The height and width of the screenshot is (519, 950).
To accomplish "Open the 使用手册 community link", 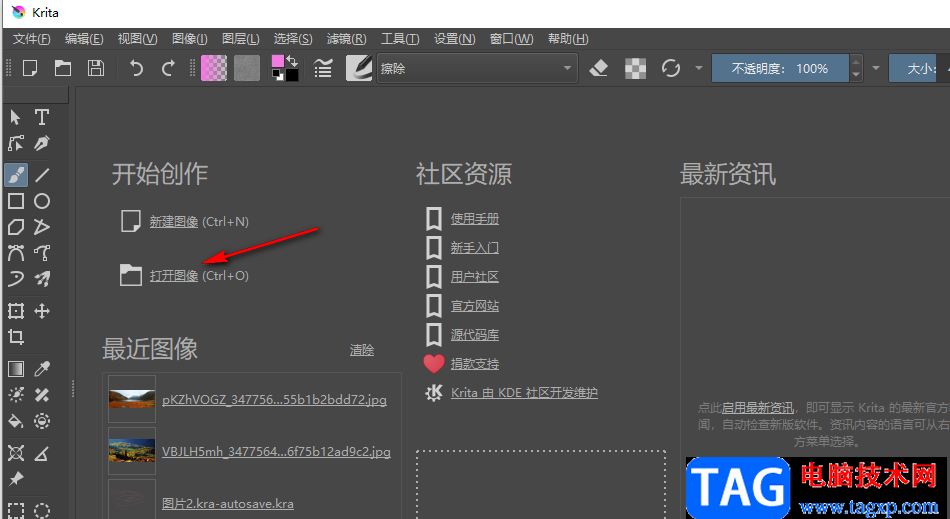I will pyautogui.click(x=475, y=219).
